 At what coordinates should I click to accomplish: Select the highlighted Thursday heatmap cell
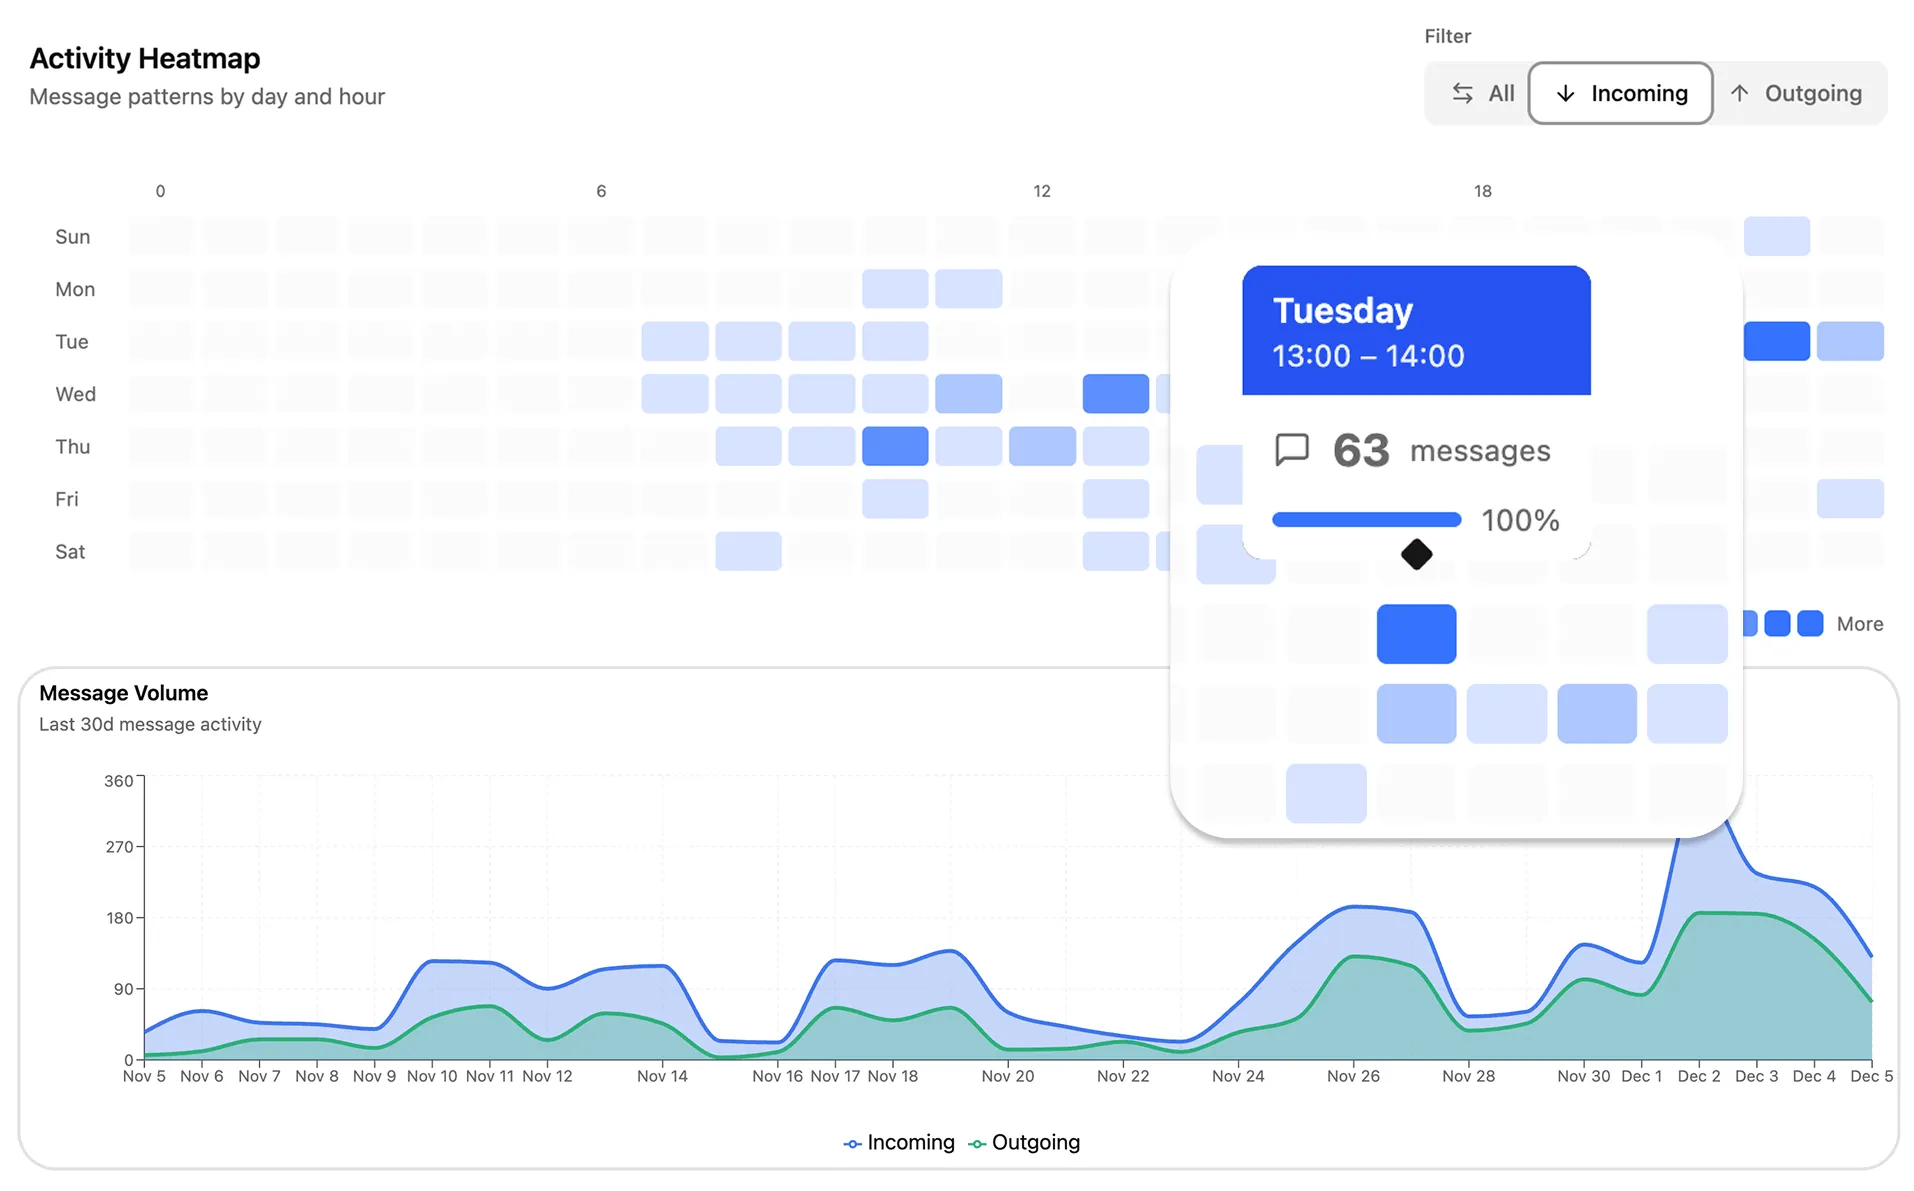tap(895, 446)
